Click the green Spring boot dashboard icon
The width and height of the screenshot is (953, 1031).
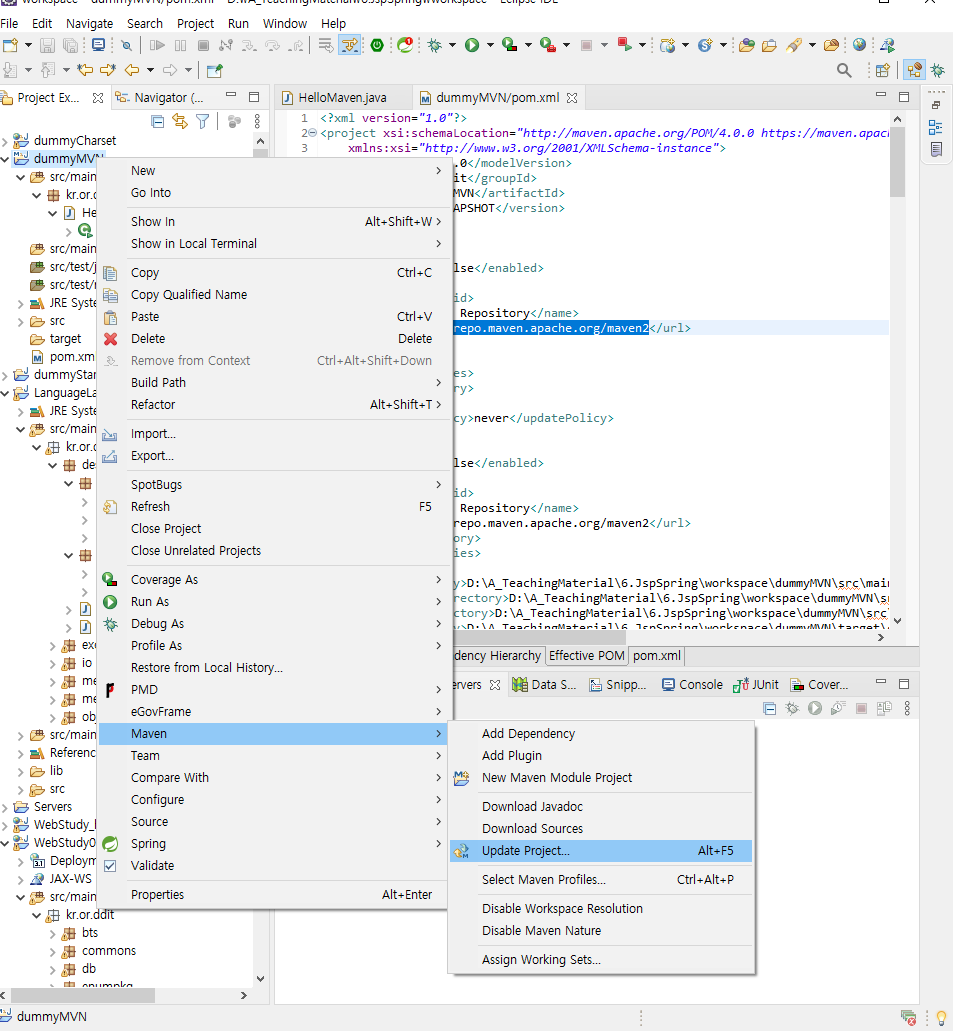[x=377, y=45]
